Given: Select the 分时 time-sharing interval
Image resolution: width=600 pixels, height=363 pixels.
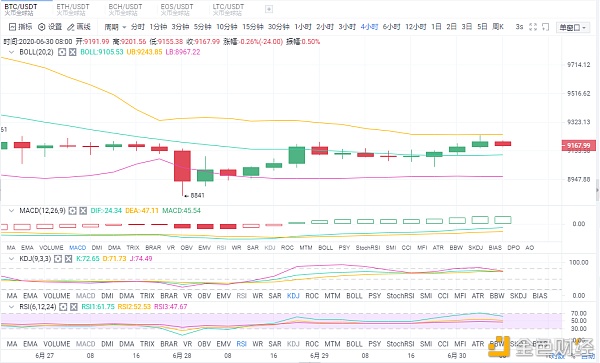Looking at the screenshot, I should tap(138, 27).
